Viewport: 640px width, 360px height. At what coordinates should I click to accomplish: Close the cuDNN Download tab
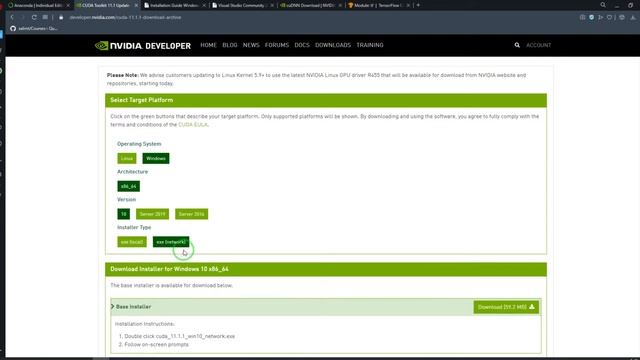(x=340, y=5)
